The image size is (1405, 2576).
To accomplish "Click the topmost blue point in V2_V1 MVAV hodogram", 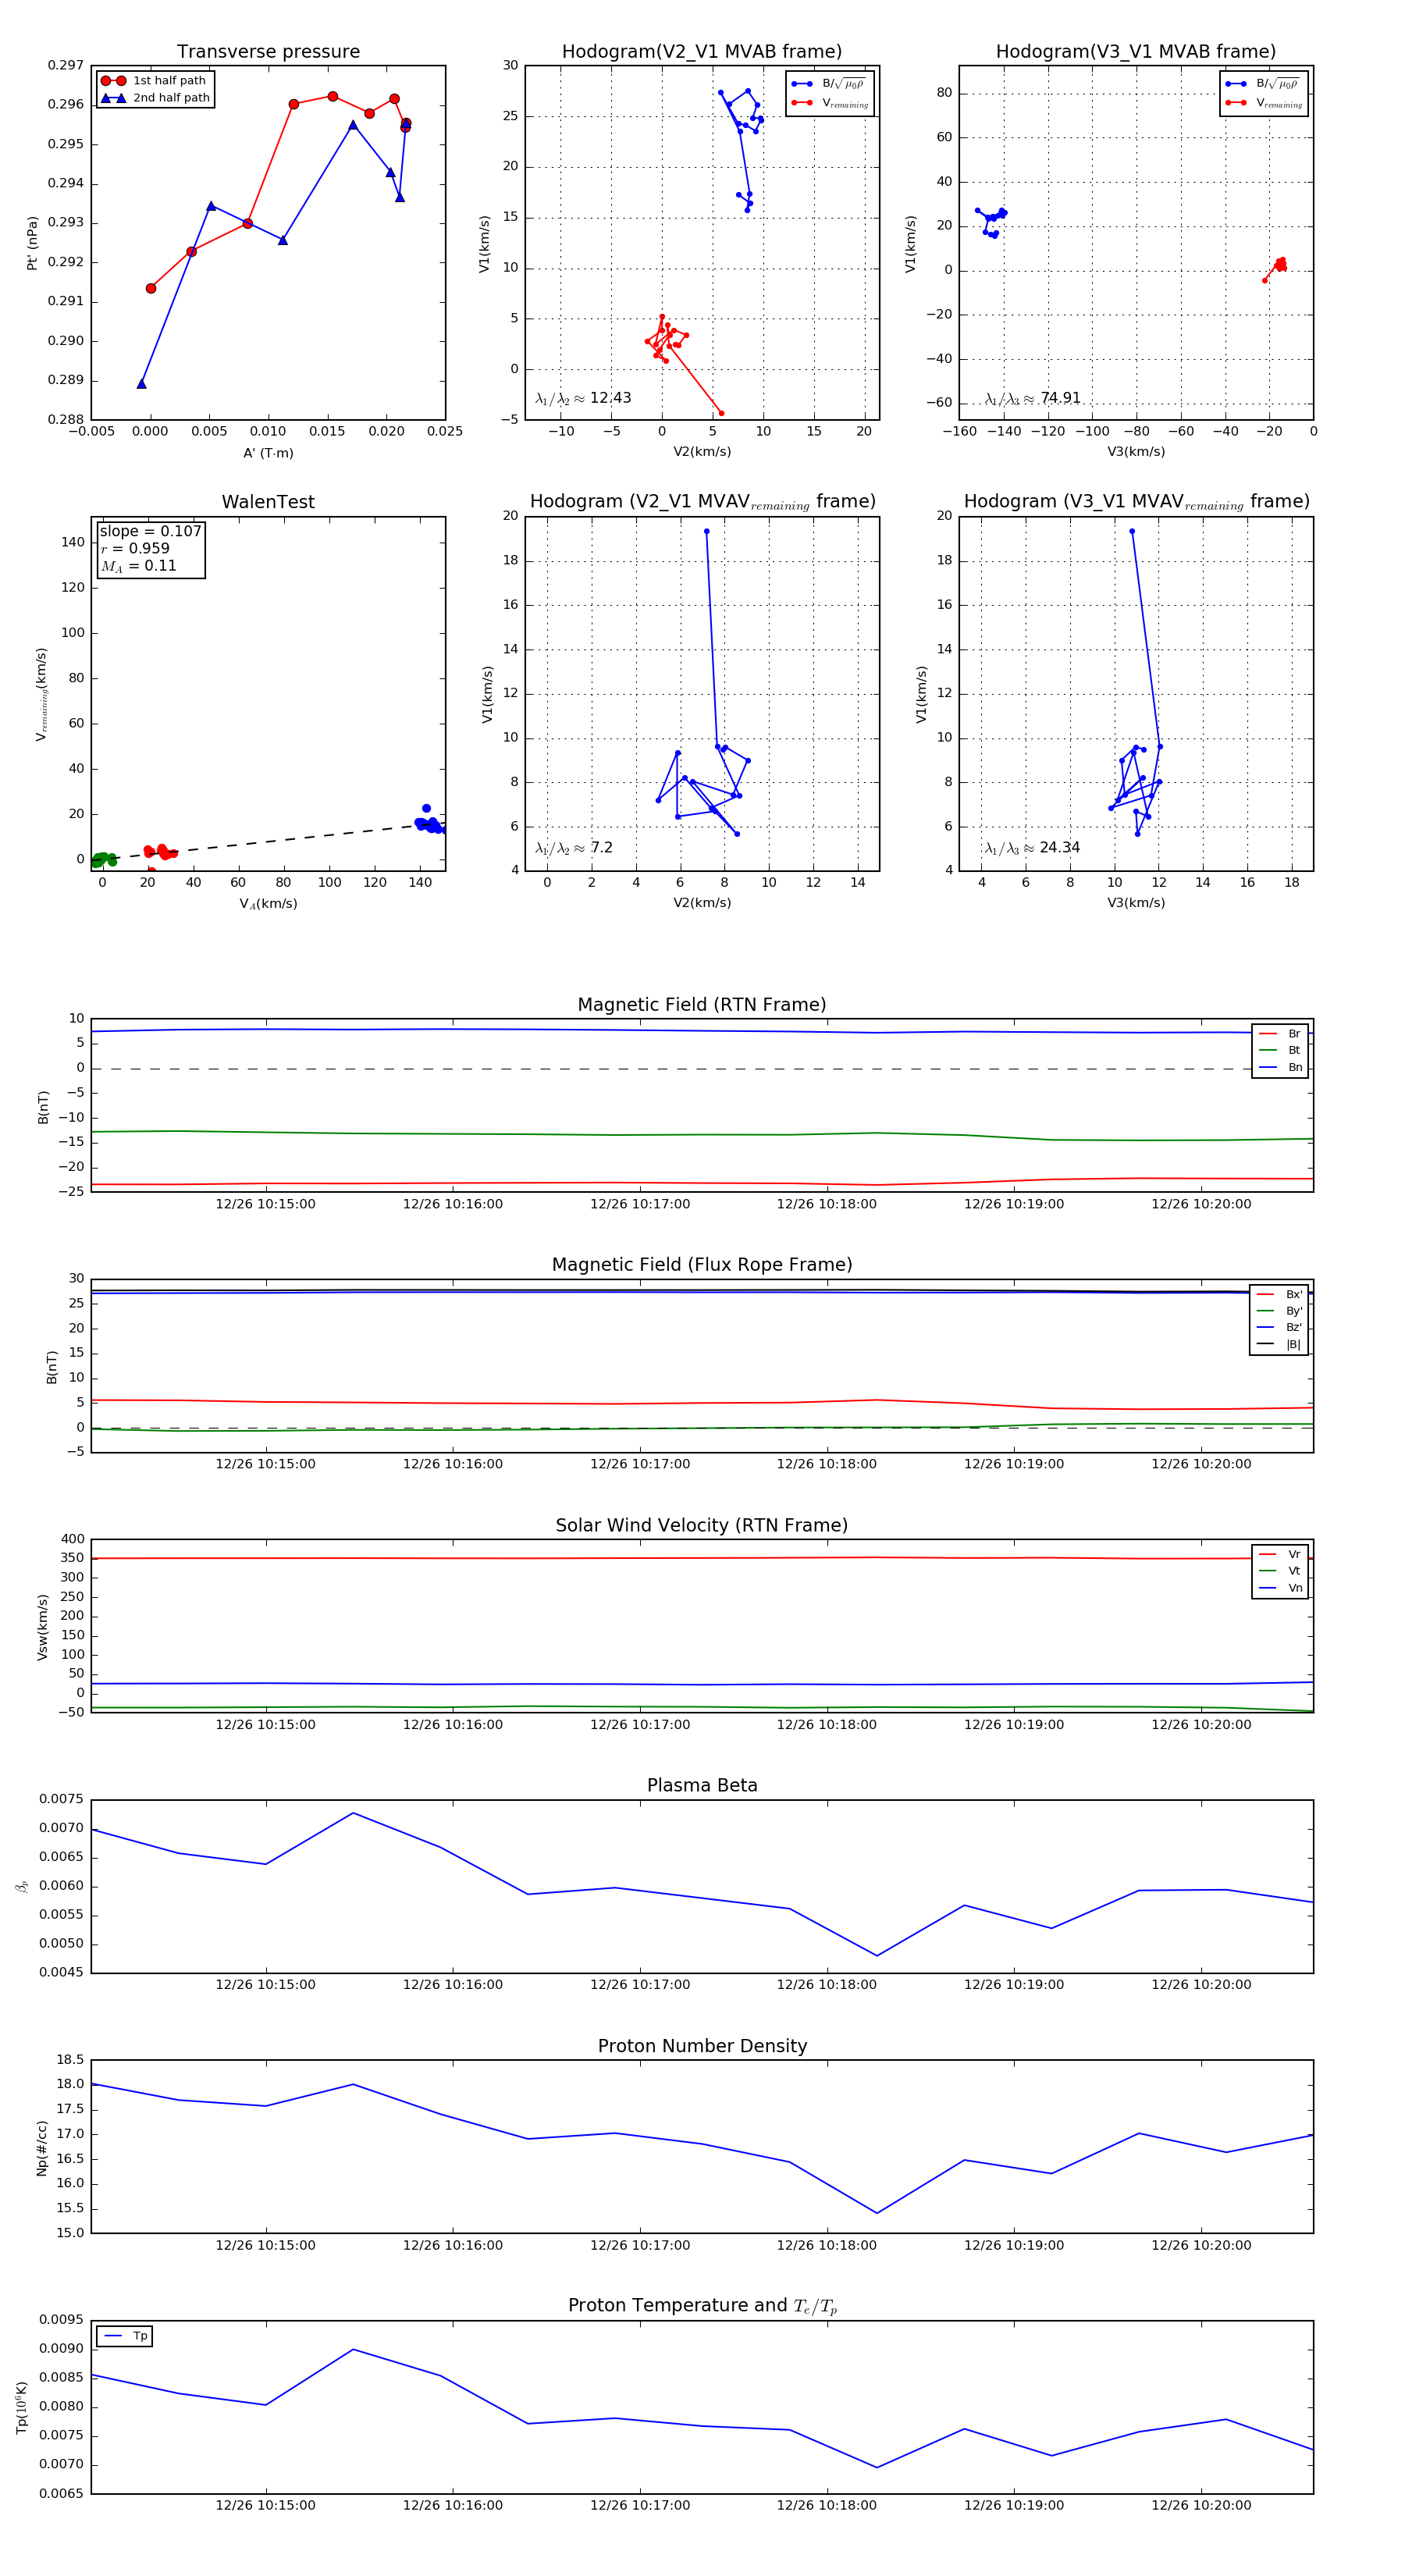I will [707, 531].
